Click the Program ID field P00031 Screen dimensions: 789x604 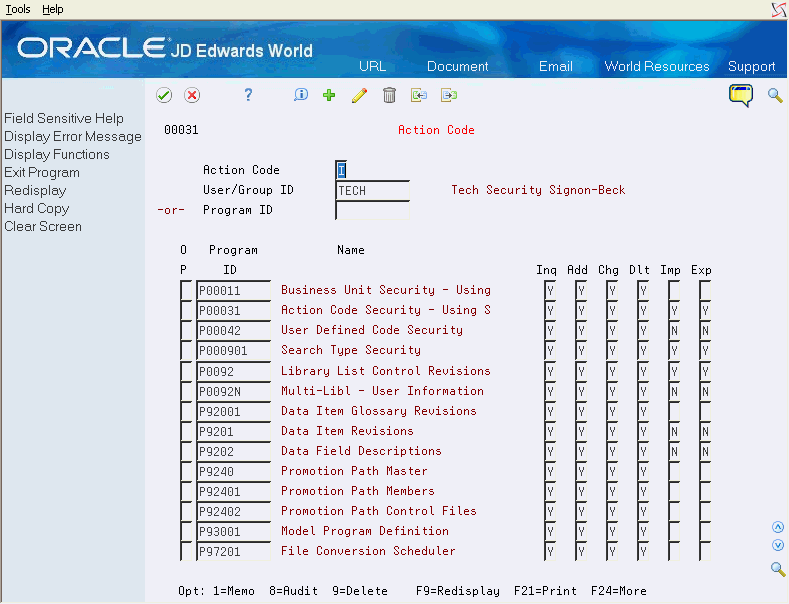[x=233, y=311]
